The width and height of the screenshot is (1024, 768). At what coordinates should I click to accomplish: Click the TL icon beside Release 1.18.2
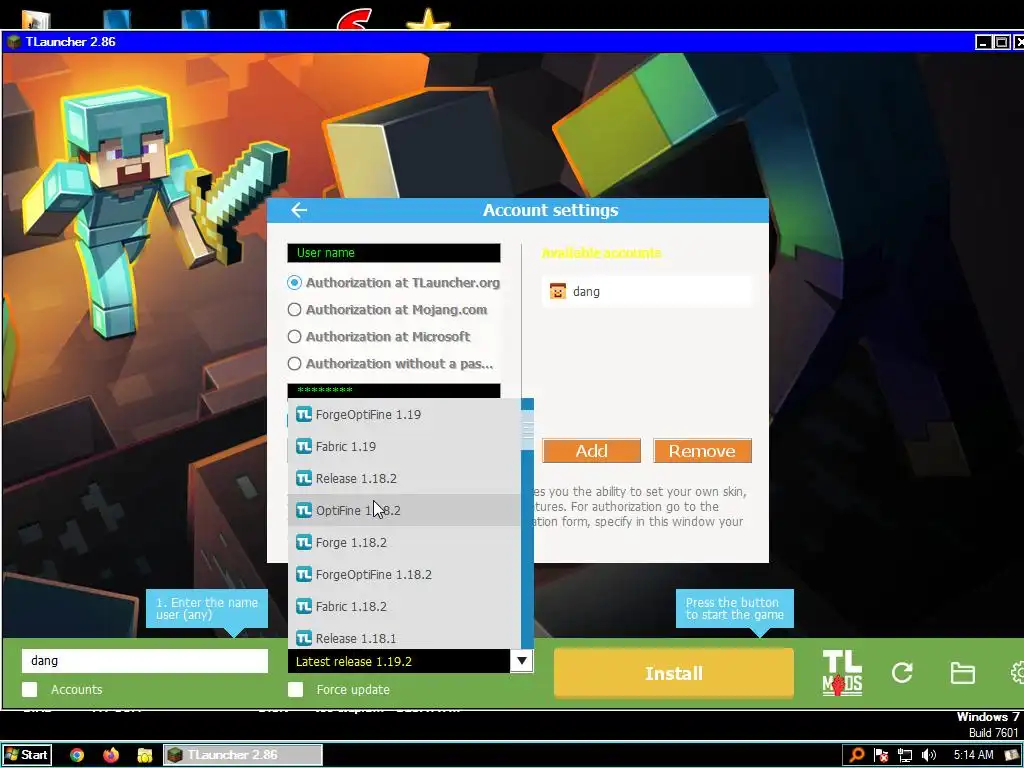pyautogui.click(x=304, y=478)
